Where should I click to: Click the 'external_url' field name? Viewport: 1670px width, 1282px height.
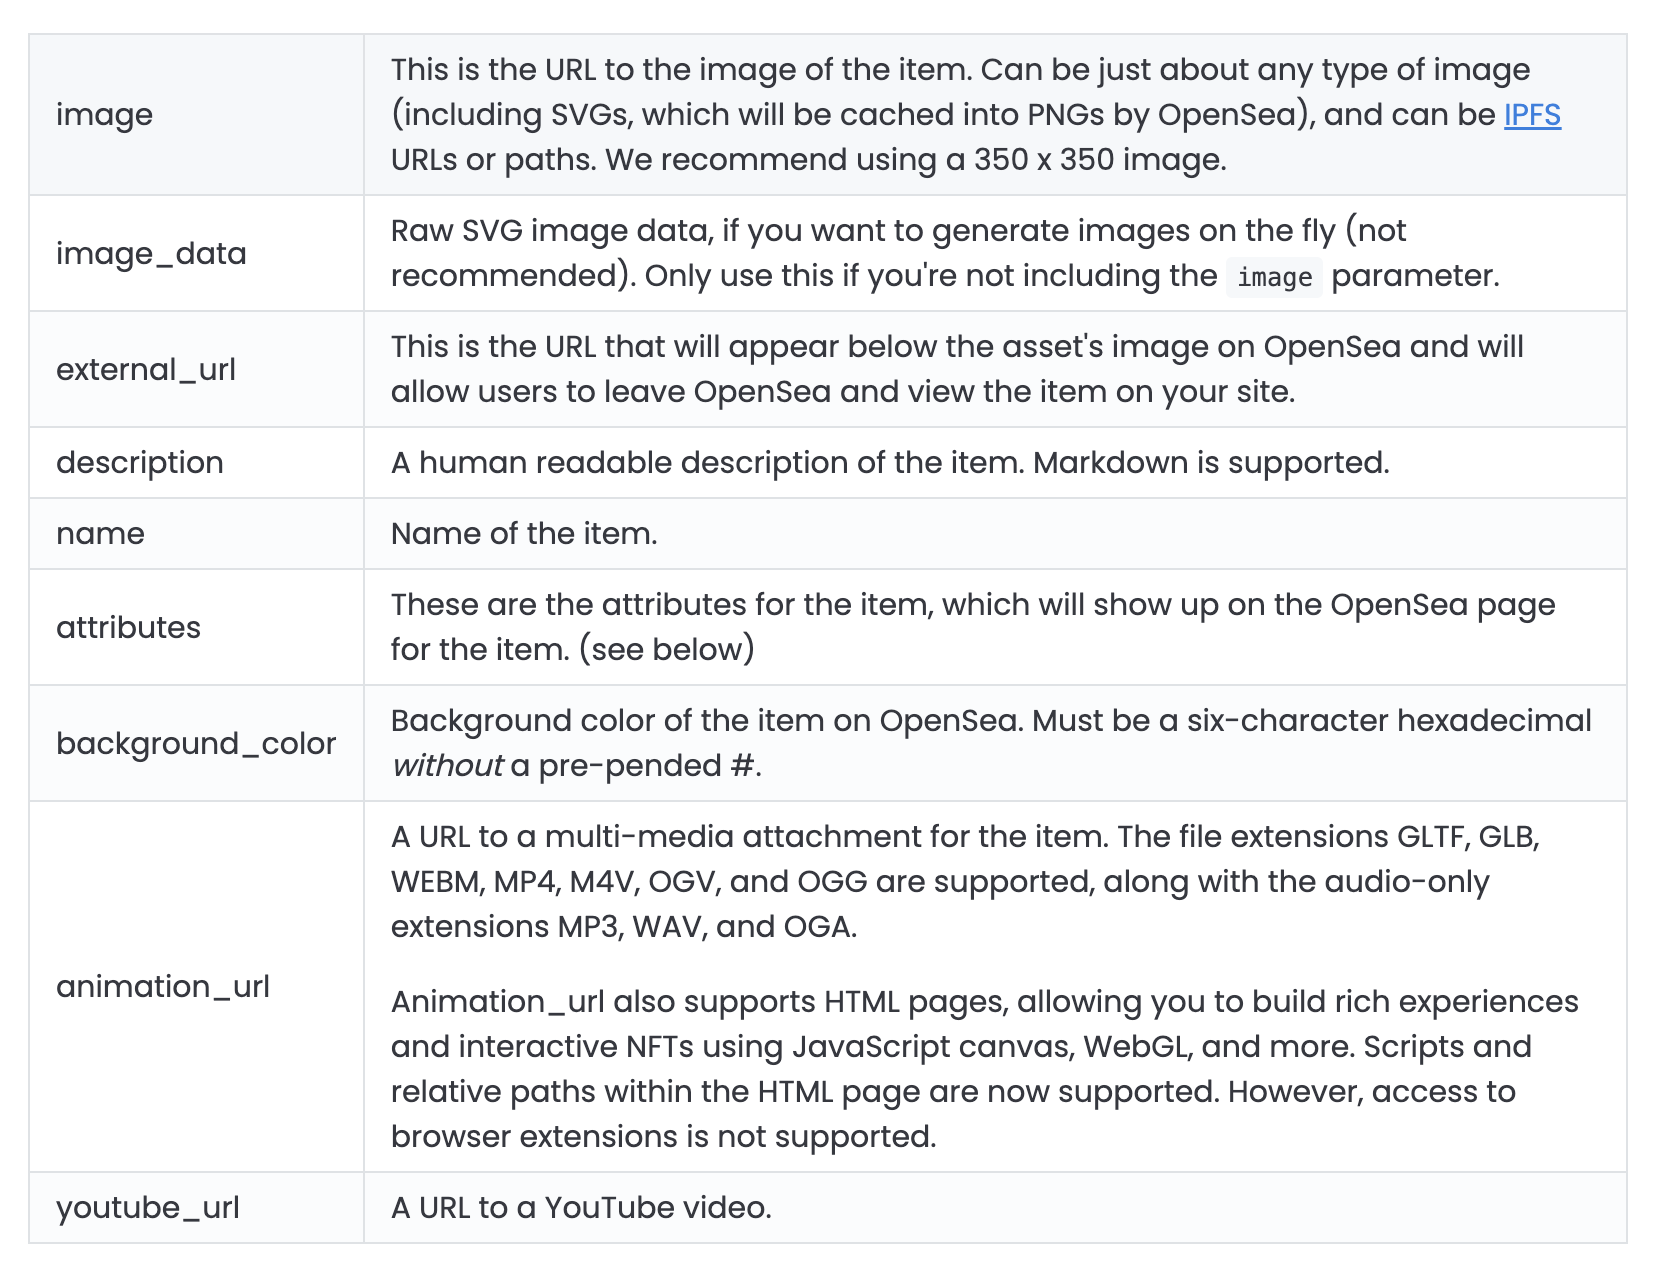coord(146,369)
